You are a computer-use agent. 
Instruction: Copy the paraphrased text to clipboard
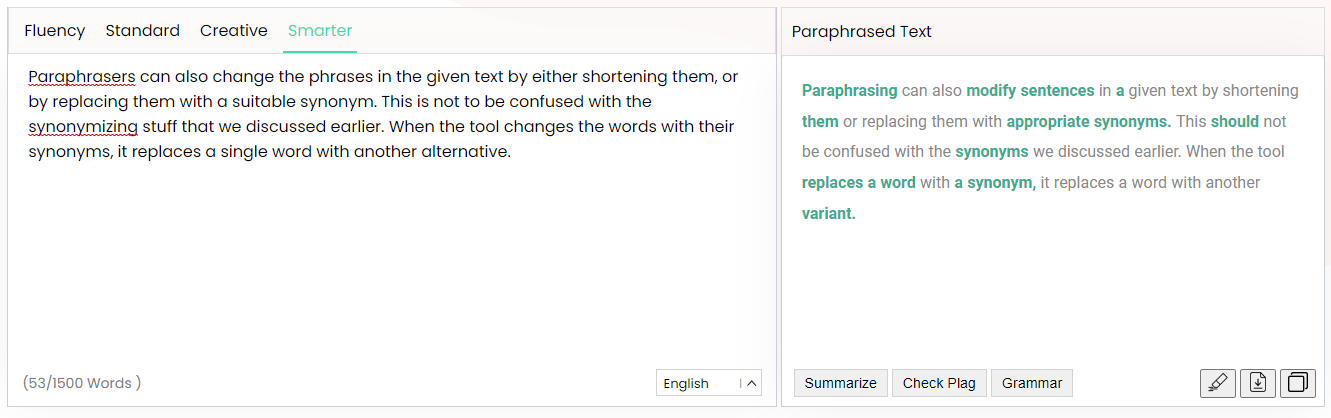(1298, 383)
